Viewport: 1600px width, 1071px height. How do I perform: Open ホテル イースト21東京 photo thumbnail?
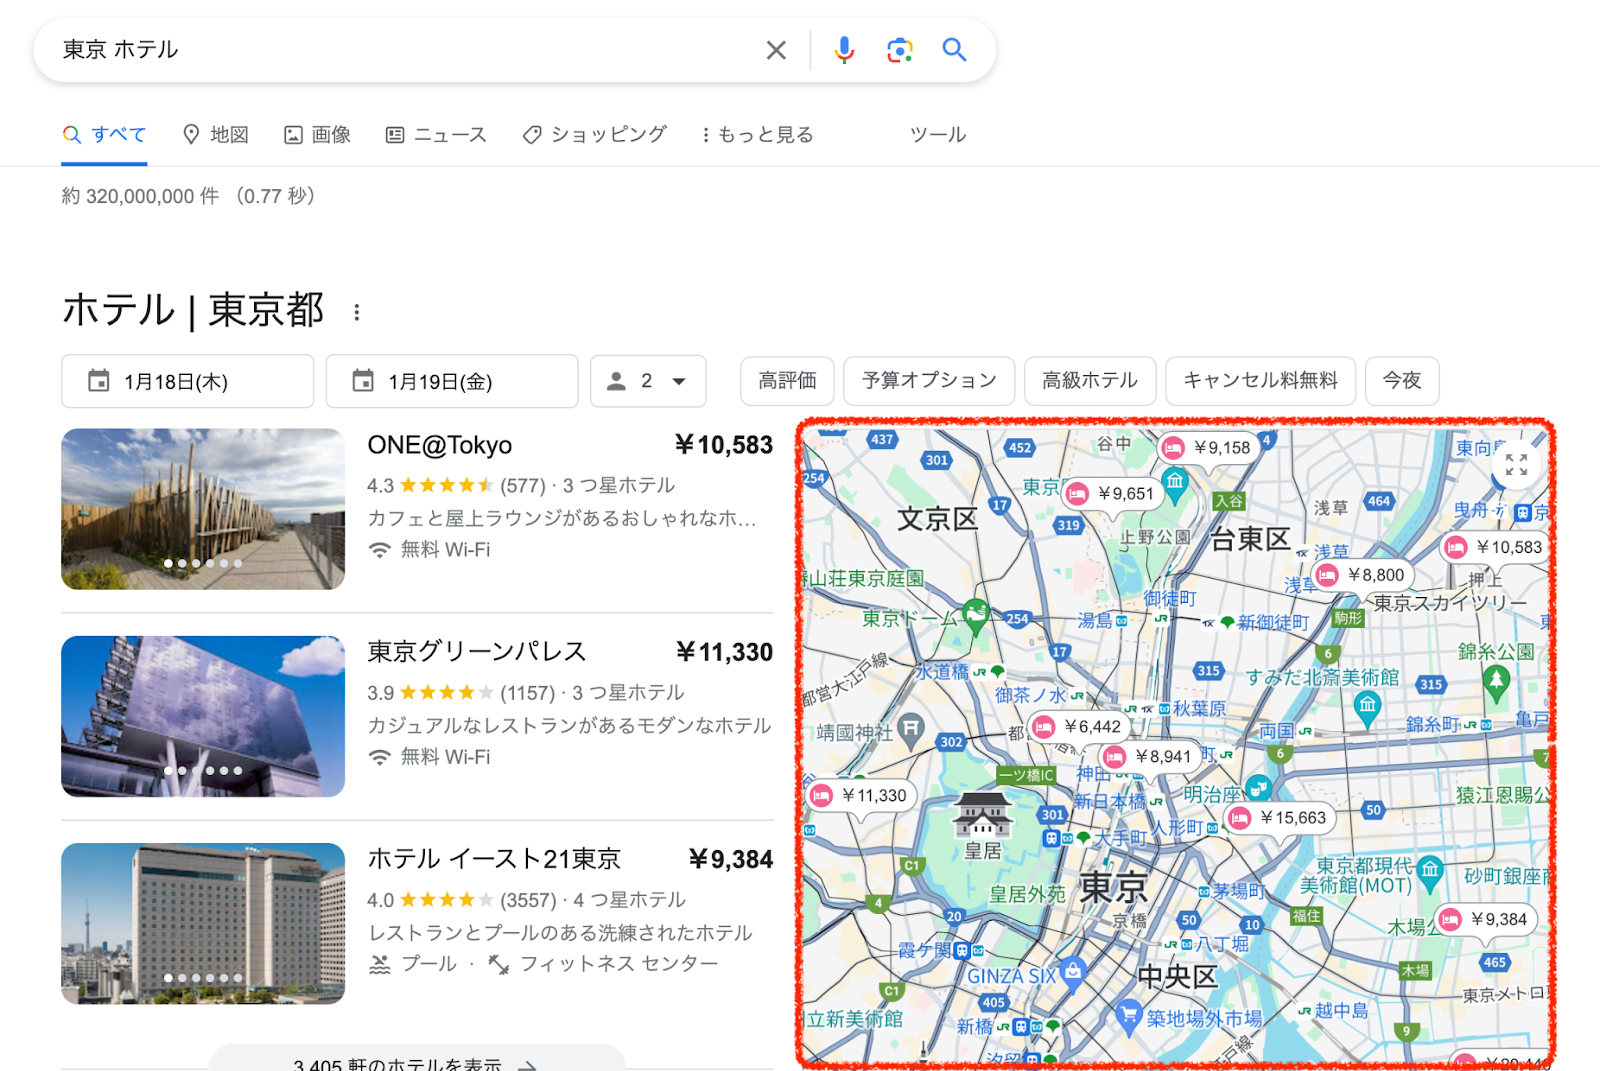[203, 923]
